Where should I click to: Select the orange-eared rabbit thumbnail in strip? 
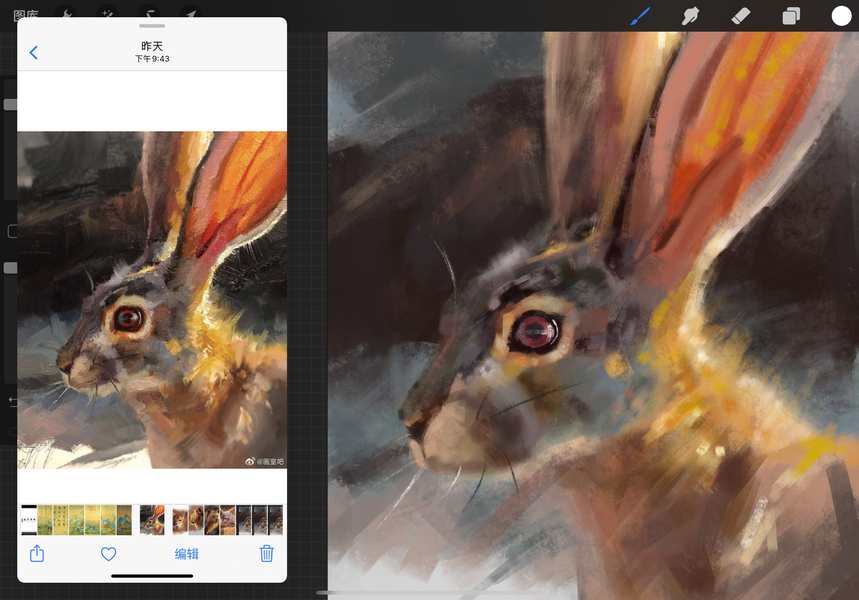pos(152,520)
